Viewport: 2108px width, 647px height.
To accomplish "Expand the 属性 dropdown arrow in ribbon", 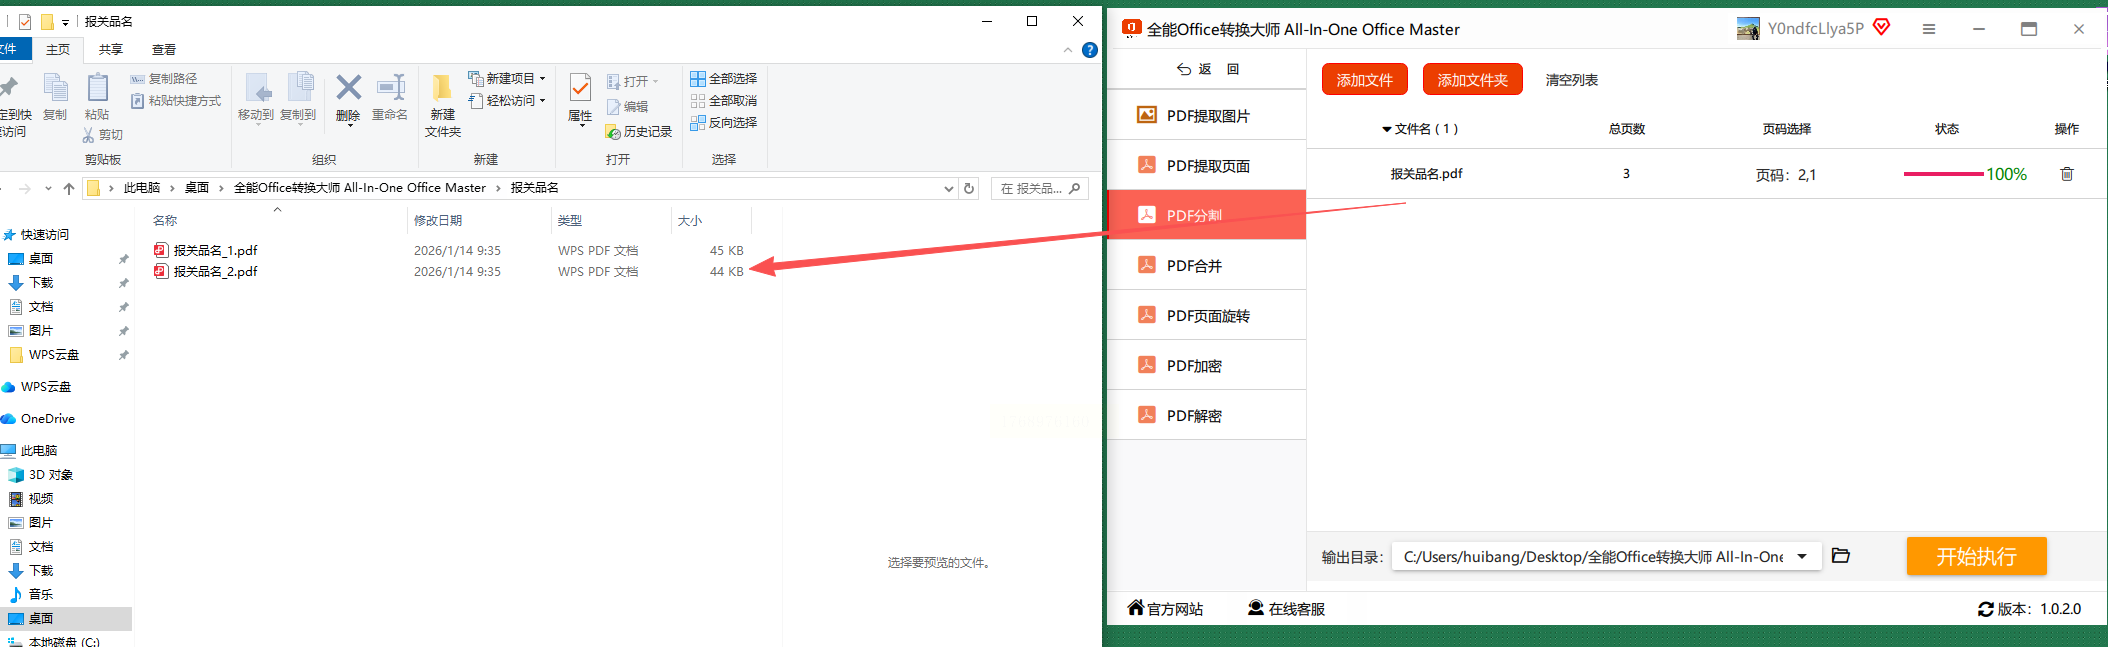I will [582, 125].
